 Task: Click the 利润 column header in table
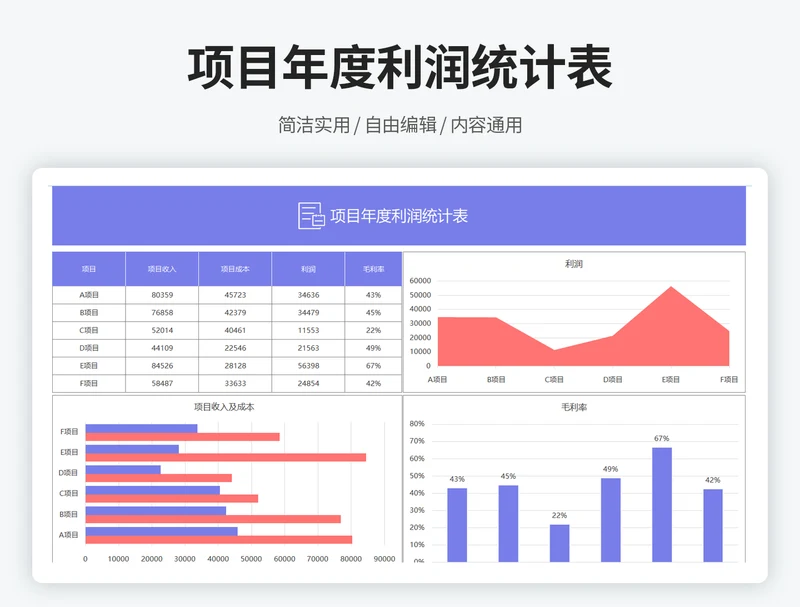[x=308, y=269]
